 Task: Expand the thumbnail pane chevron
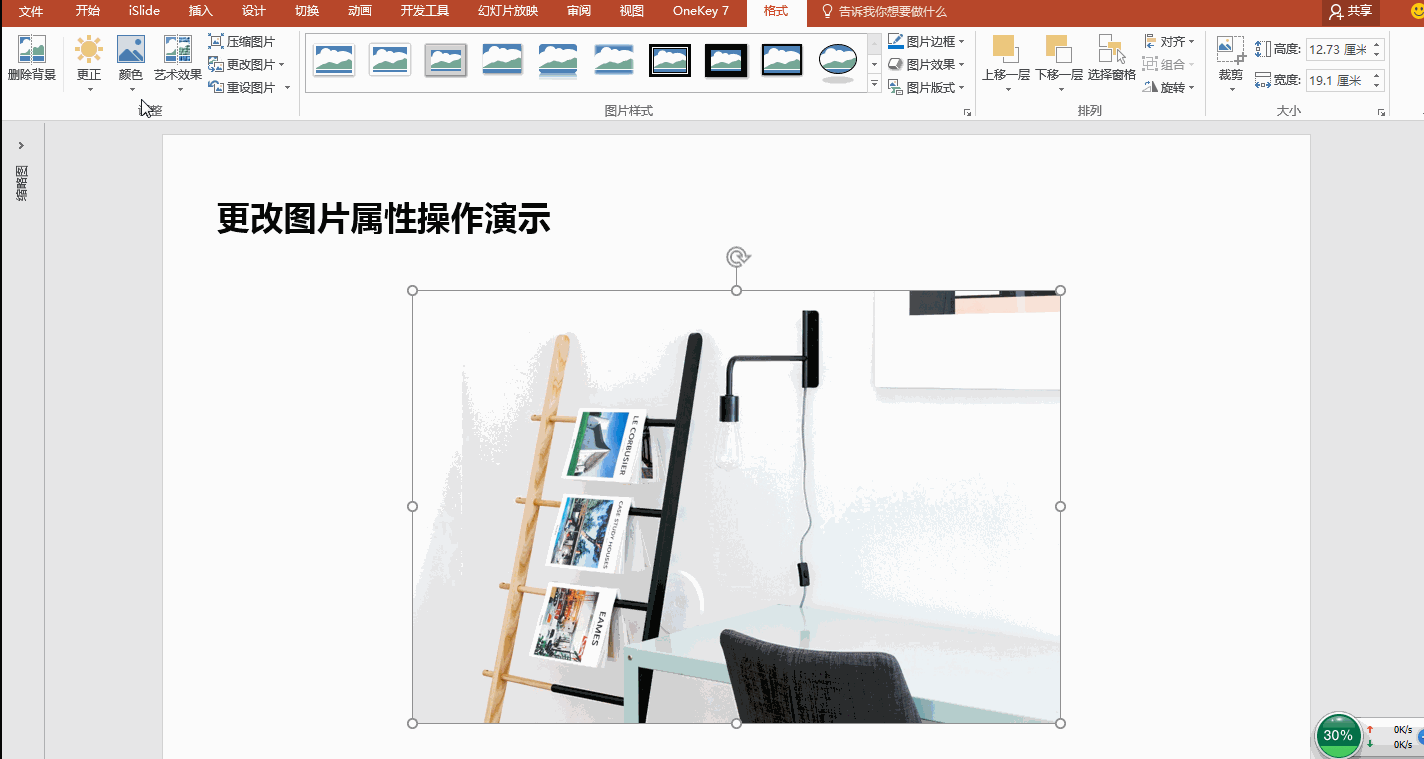tap(21, 146)
